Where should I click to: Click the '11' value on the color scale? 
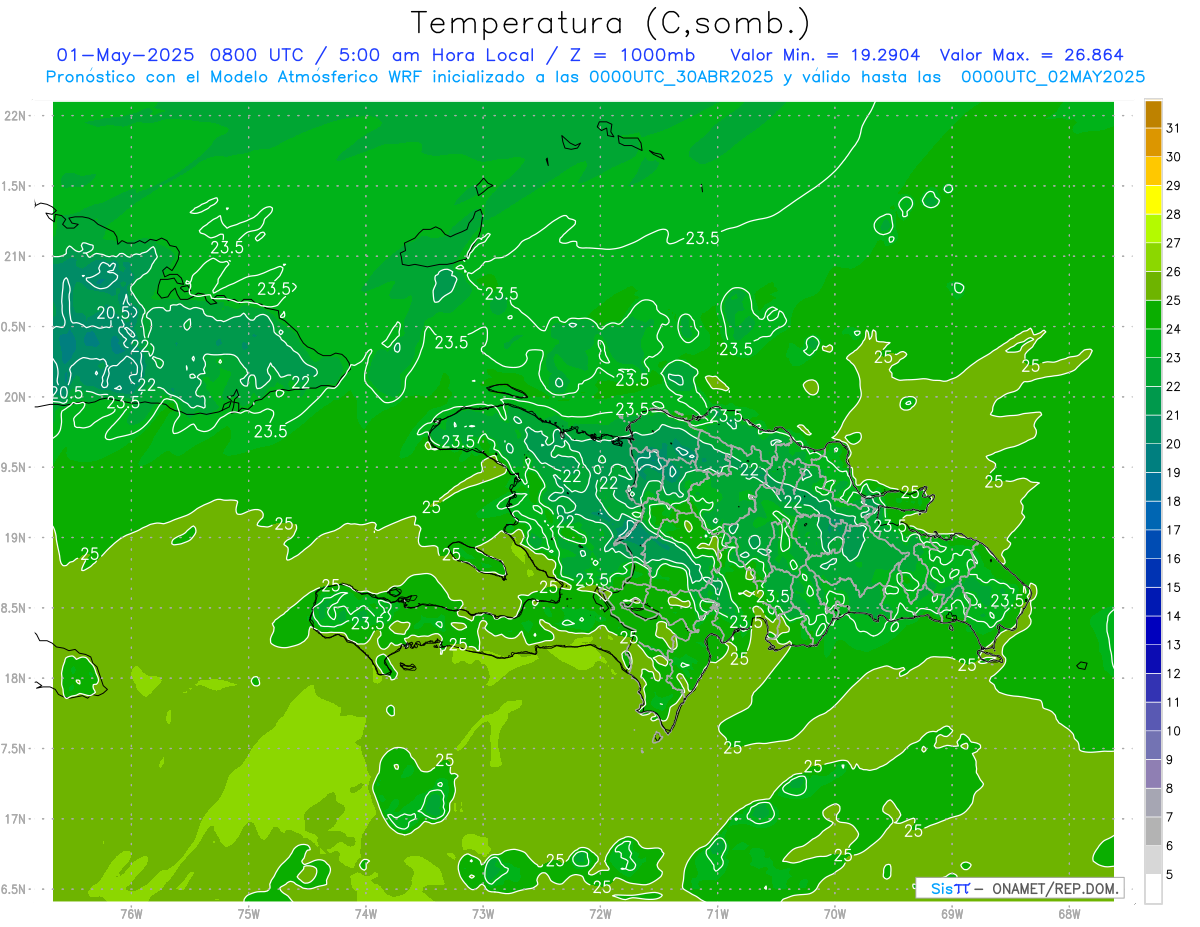click(1174, 702)
